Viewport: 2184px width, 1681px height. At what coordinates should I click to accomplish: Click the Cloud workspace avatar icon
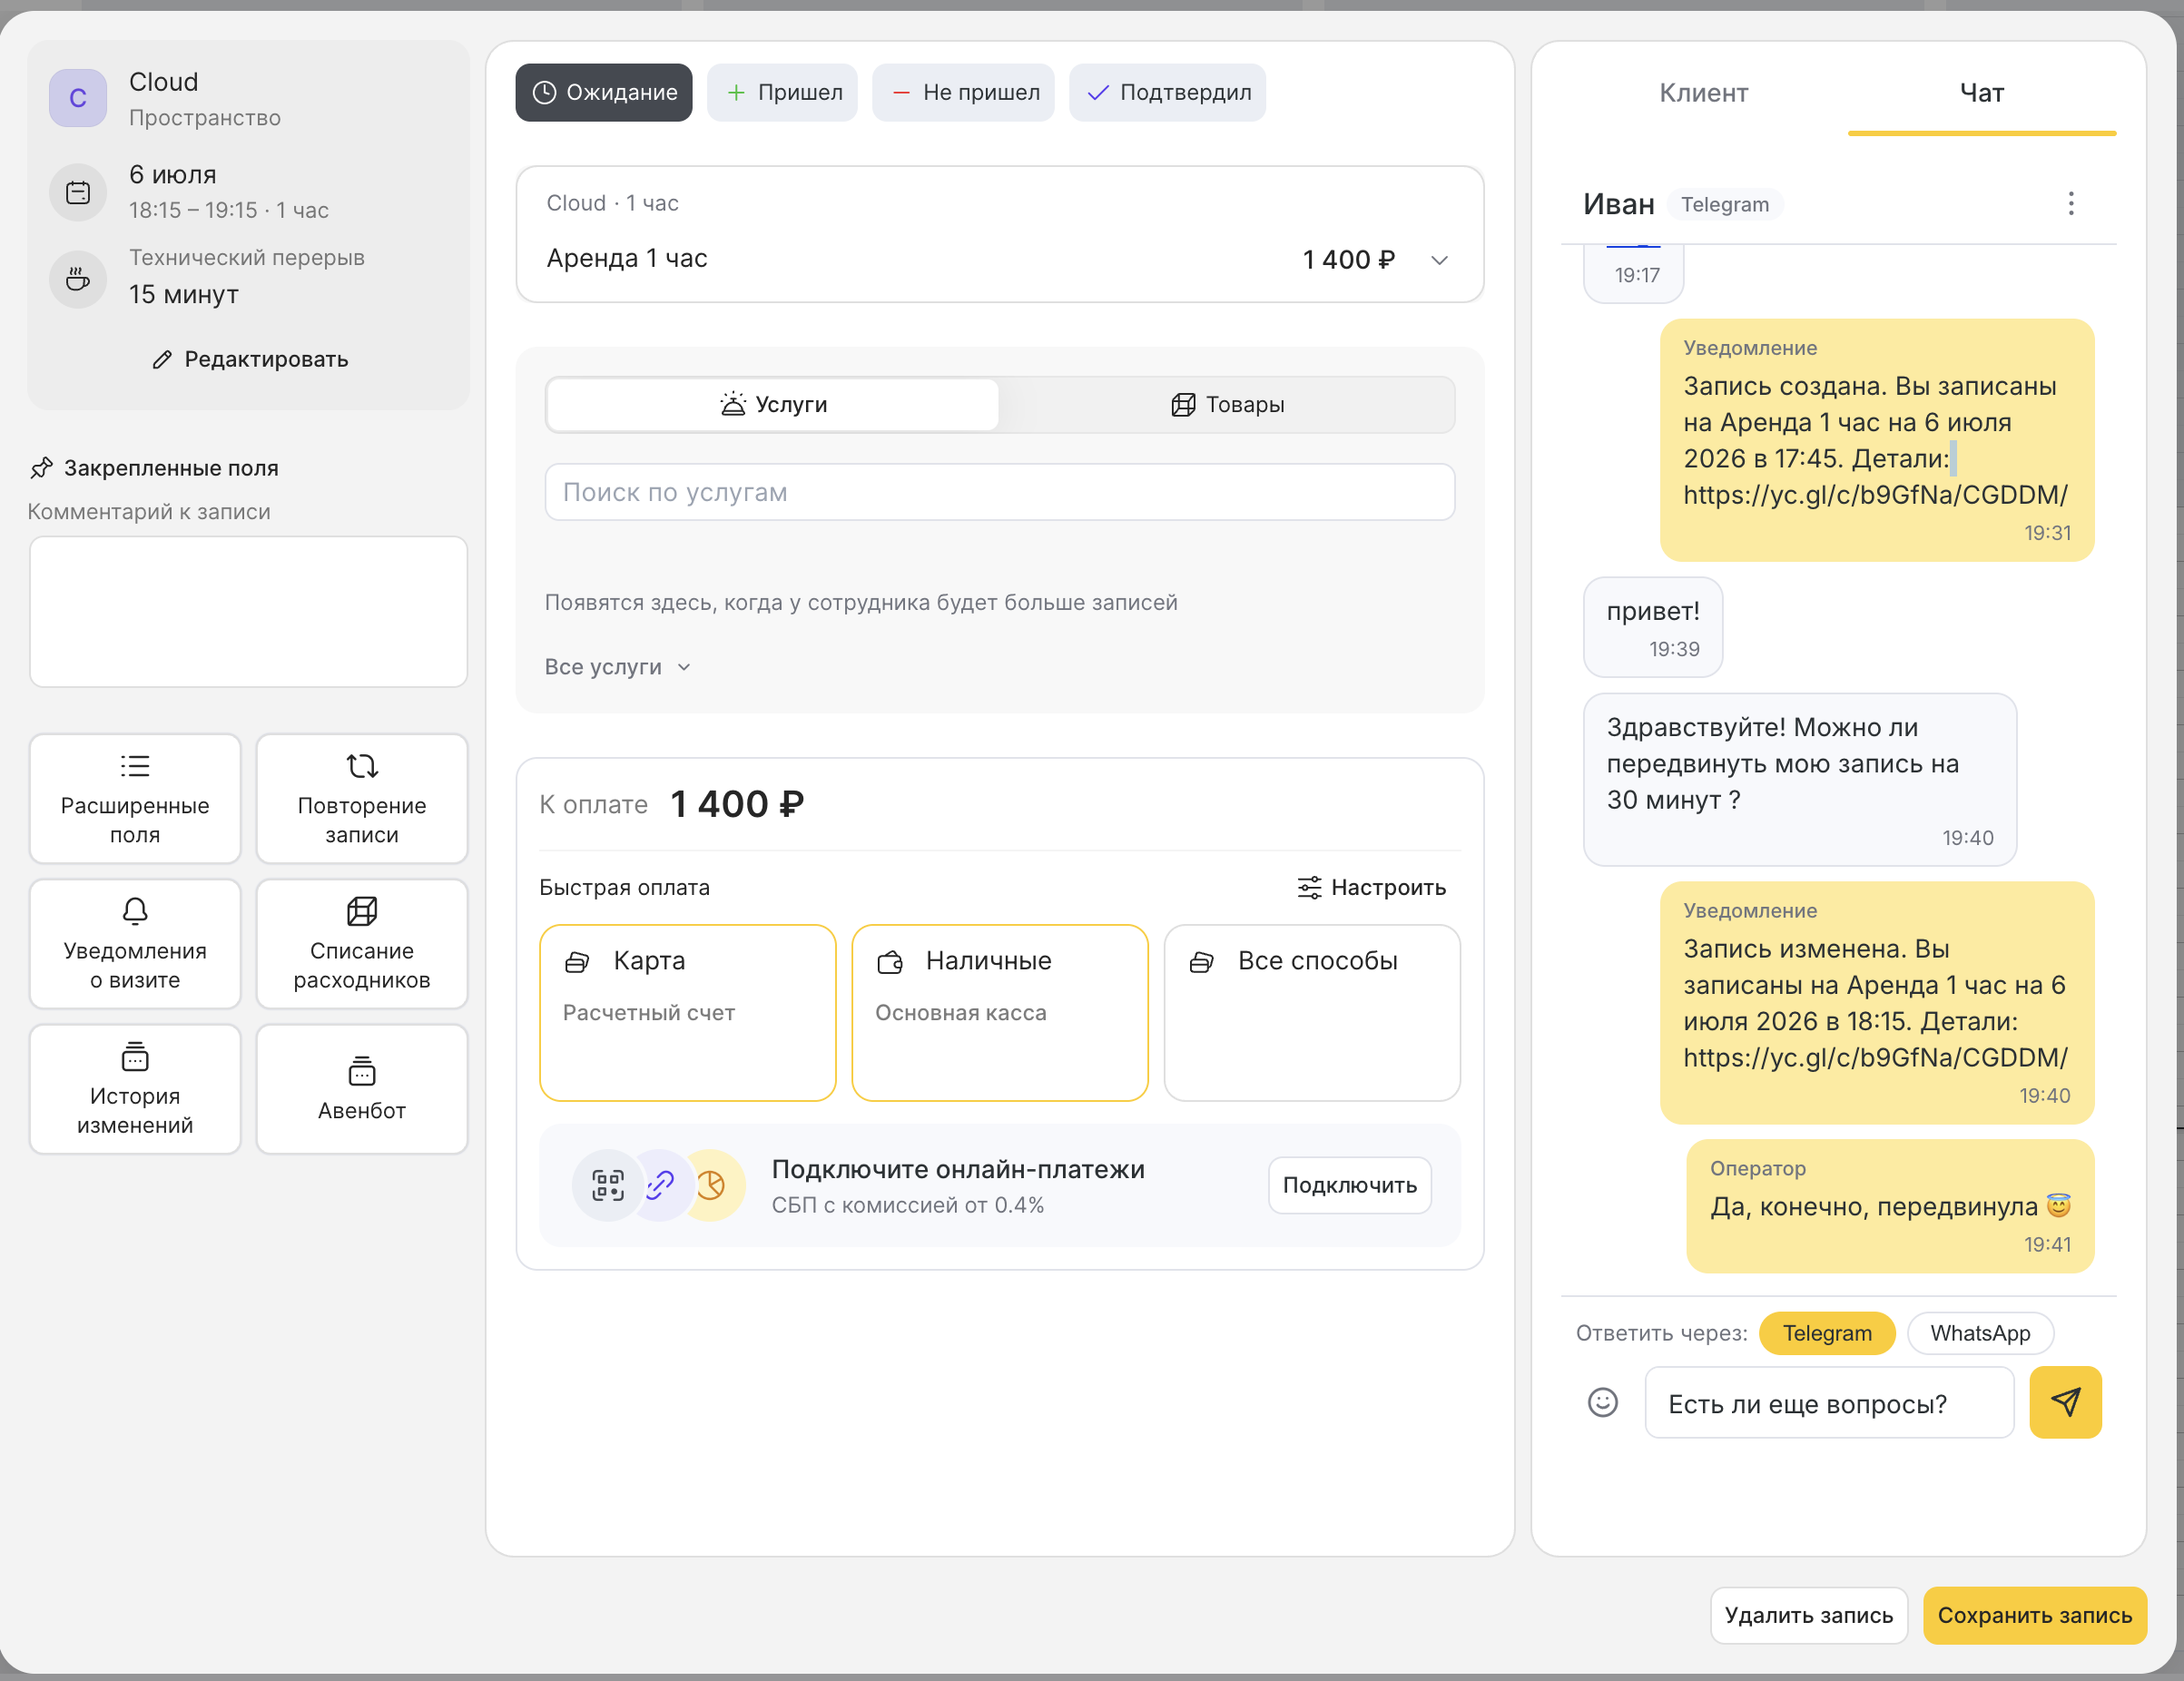click(x=78, y=98)
